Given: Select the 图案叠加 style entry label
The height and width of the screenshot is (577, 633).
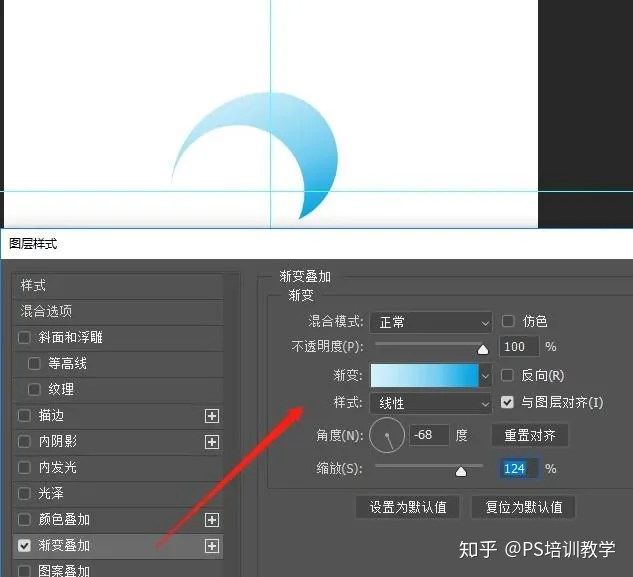Looking at the screenshot, I should pyautogui.click(x=64, y=571).
